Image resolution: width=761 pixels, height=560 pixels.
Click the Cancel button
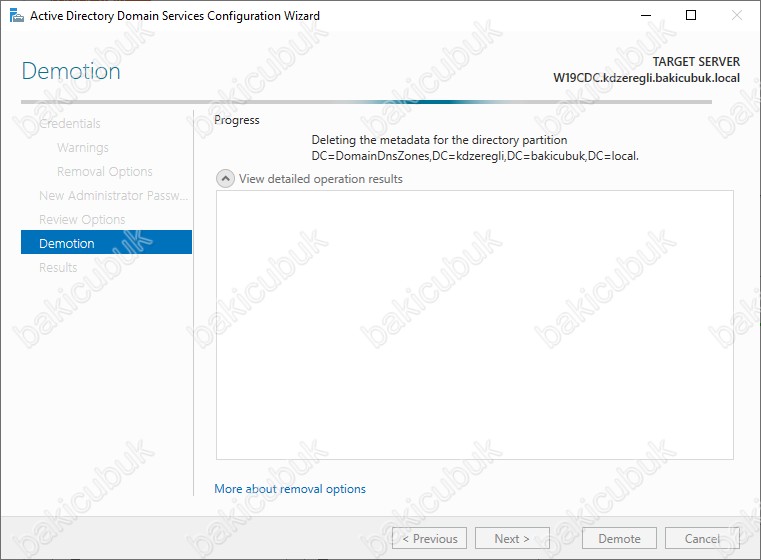coord(702,539)
